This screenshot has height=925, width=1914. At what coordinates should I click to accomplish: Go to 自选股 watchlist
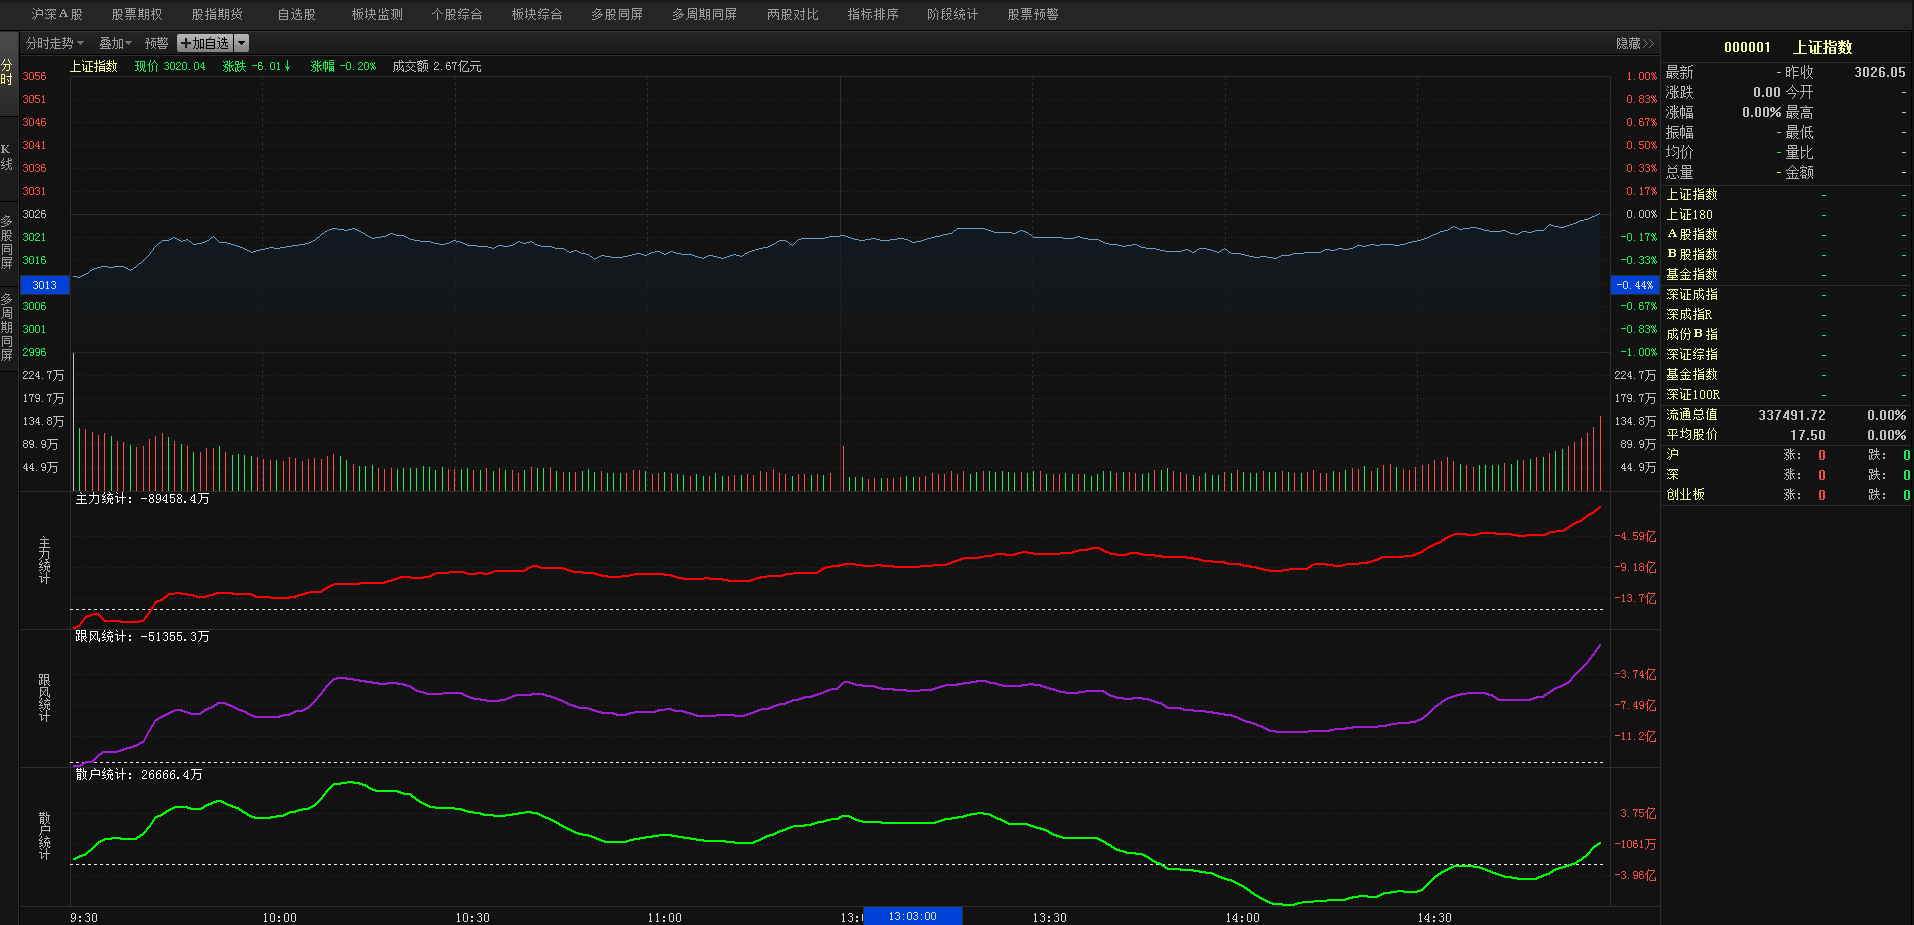tap(297, 14)
